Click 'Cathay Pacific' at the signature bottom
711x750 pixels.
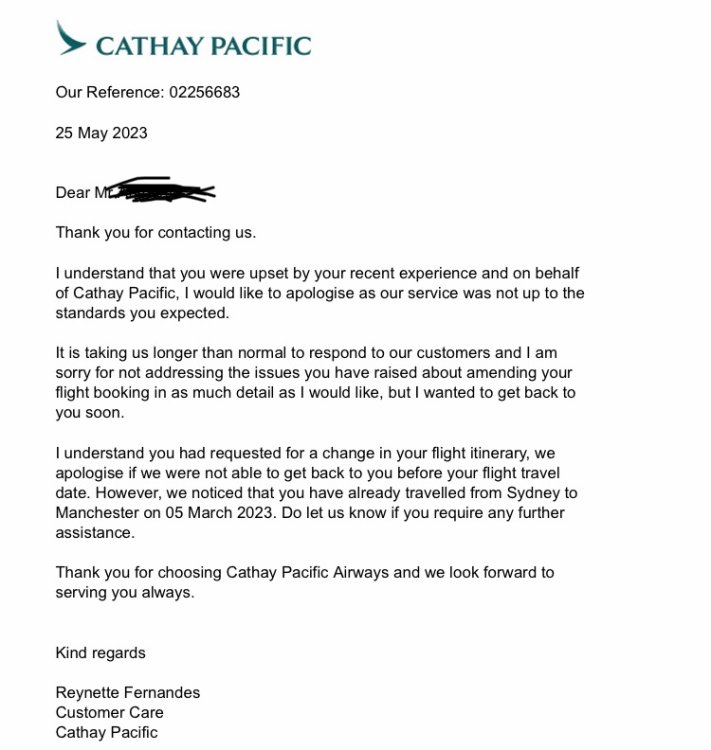pos(106,732)
